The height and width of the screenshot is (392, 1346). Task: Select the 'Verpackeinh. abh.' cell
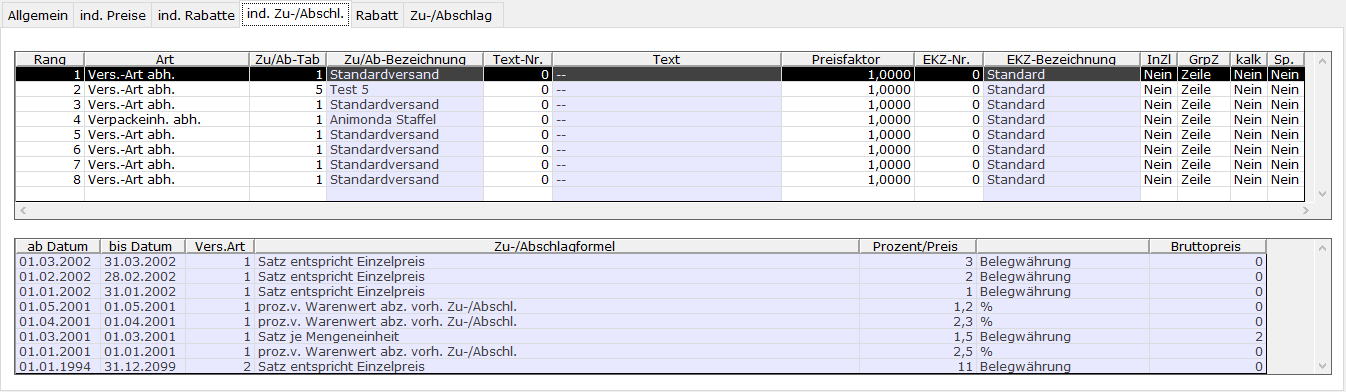click(x=166, y=119)
